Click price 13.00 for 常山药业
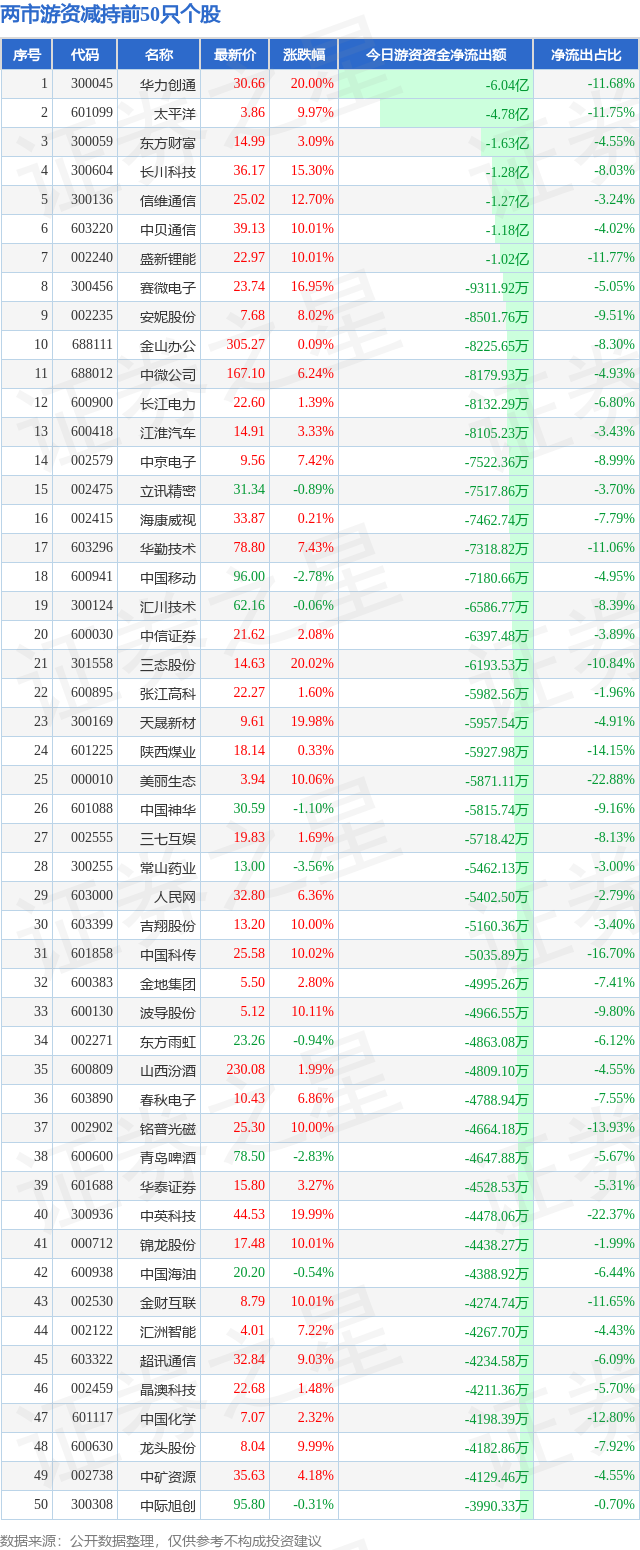 point(249,867)
